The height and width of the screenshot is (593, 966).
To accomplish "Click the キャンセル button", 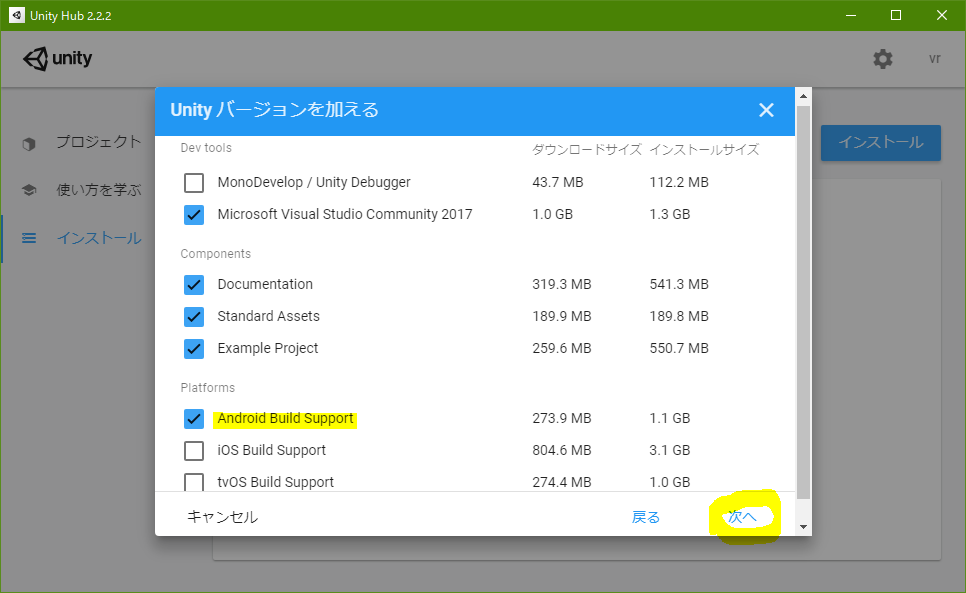I will click(222, 517).
